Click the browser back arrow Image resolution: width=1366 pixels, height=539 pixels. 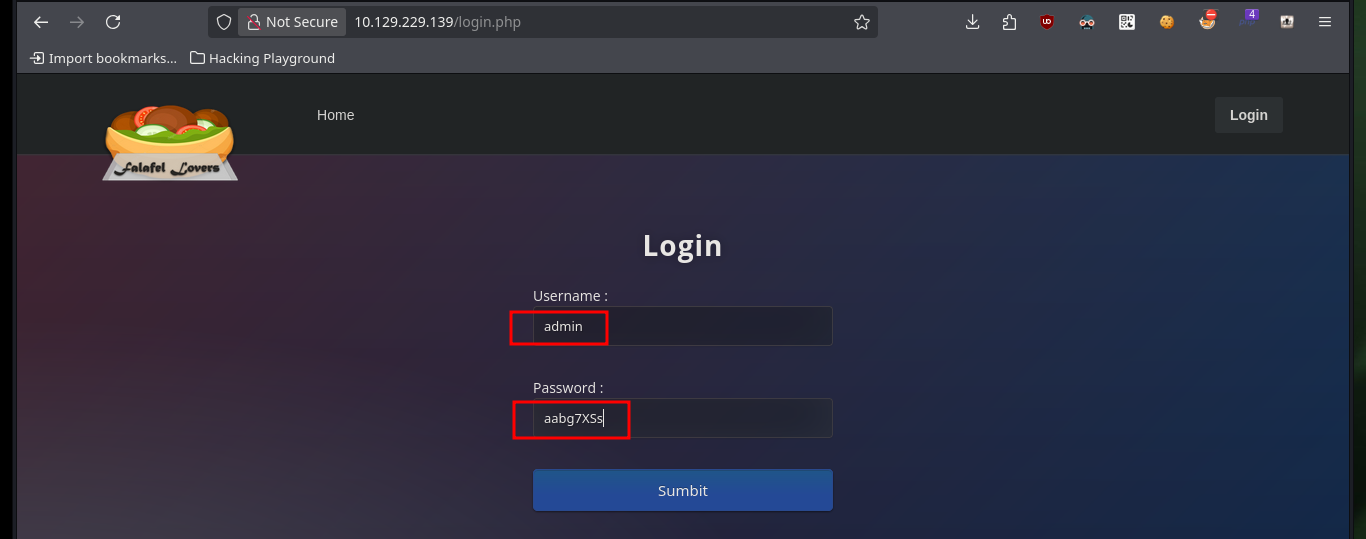41,22
